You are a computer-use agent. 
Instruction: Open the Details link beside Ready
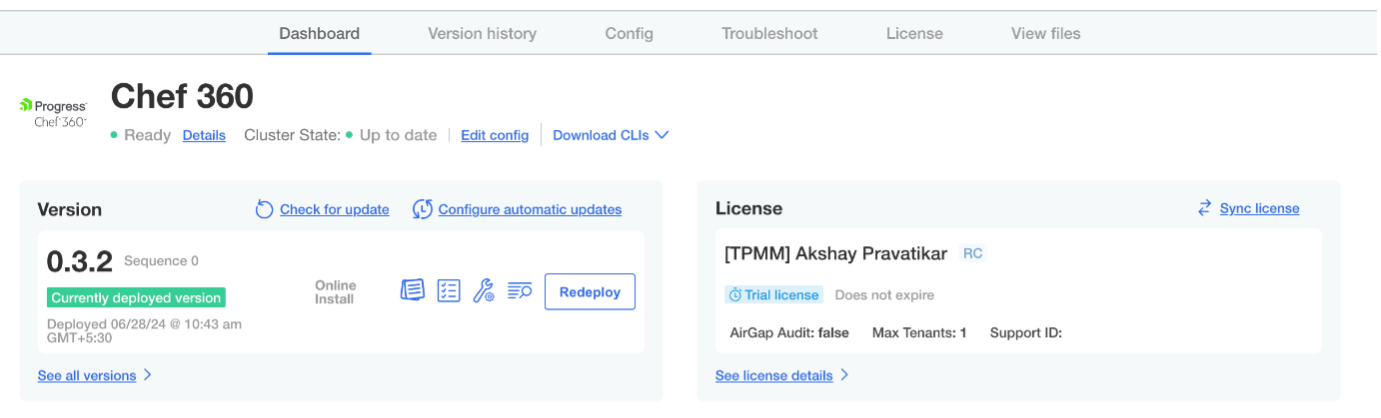(x=204, y=135)
